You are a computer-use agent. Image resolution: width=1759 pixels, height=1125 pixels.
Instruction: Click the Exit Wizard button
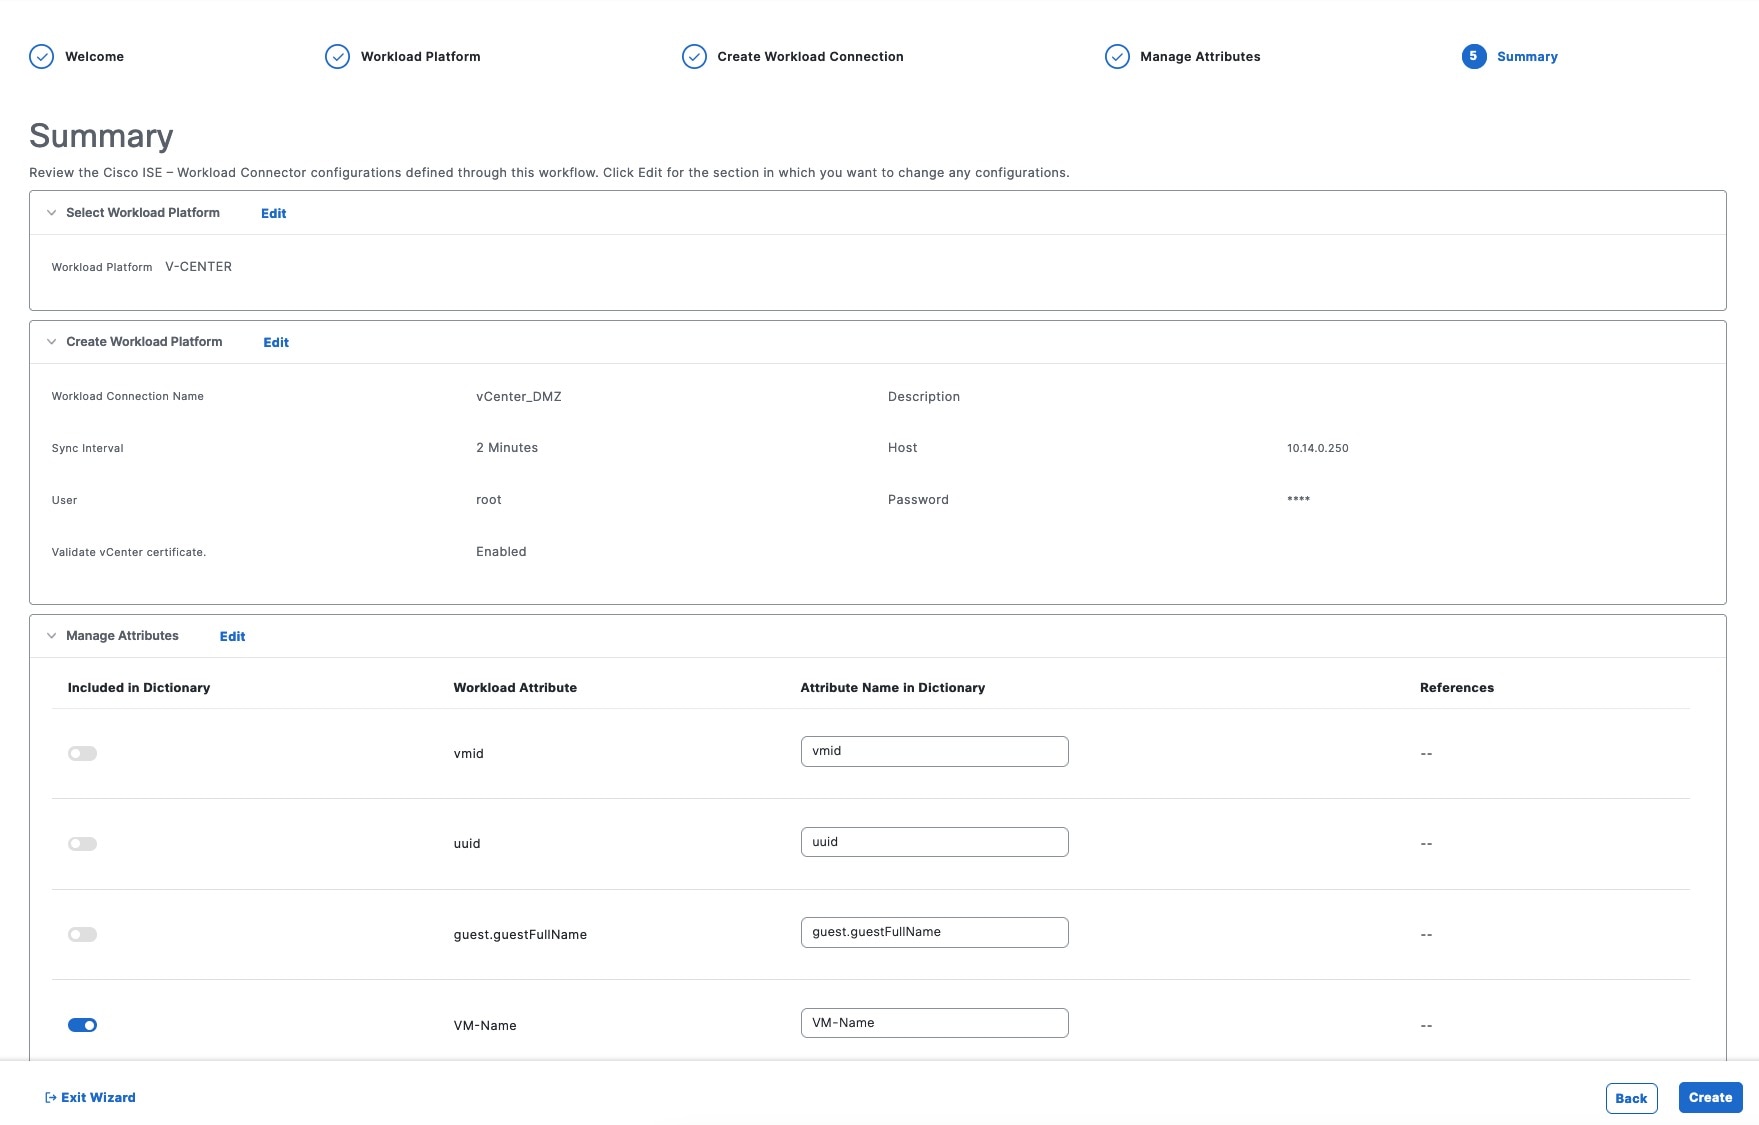click(90, 1097)
